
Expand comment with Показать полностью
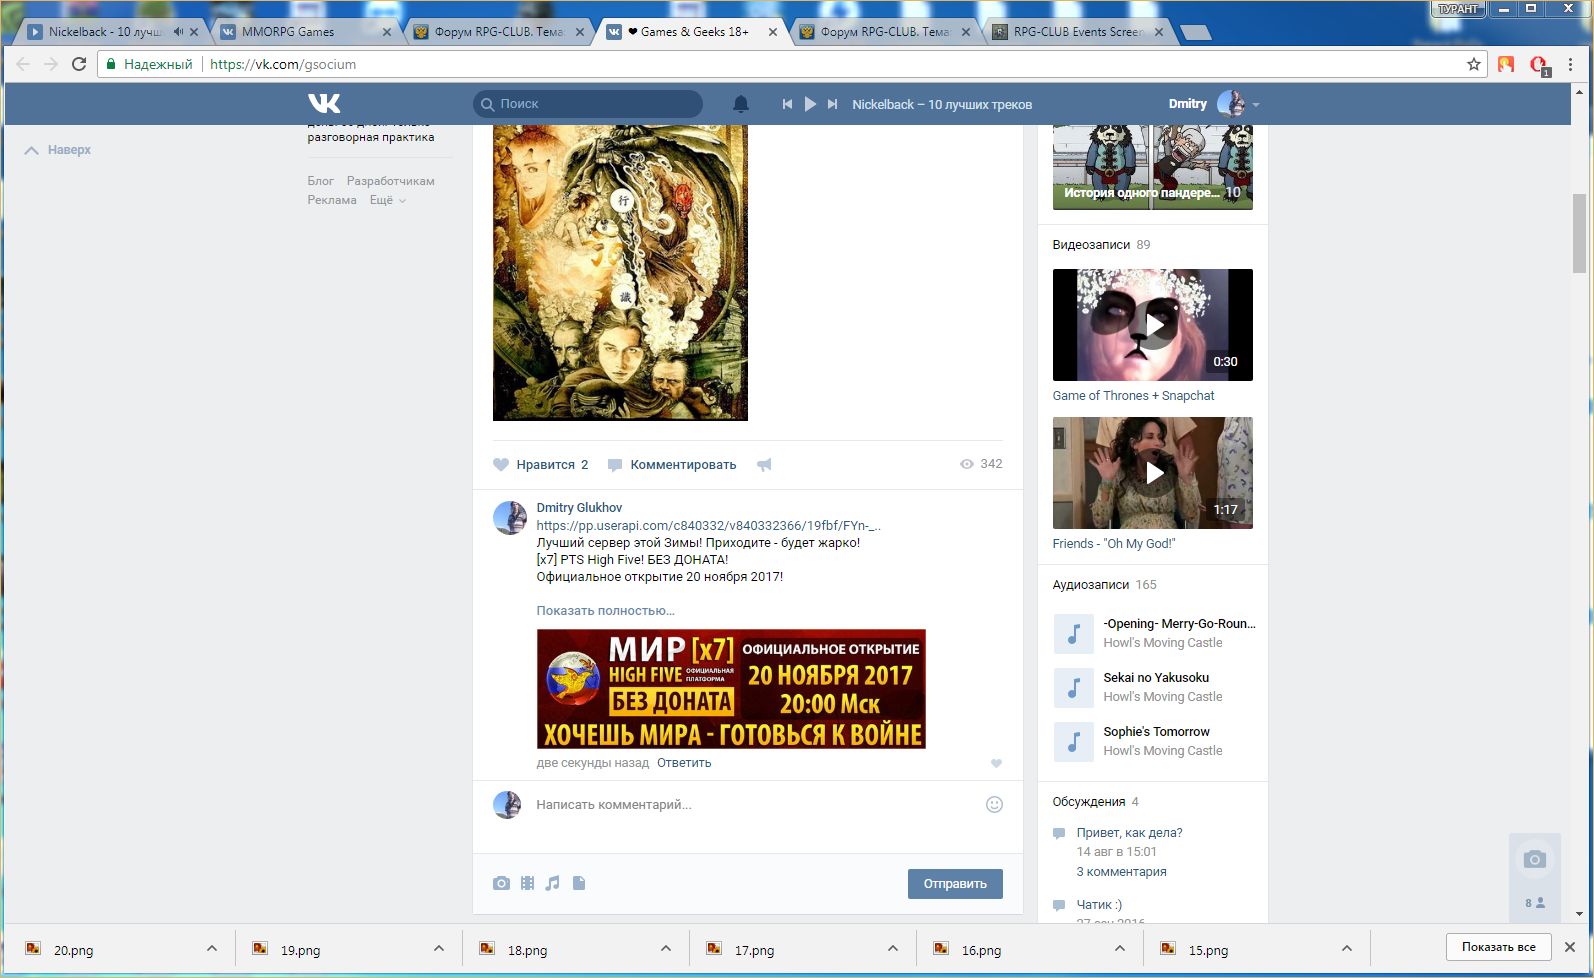click(x=605, y=611)
